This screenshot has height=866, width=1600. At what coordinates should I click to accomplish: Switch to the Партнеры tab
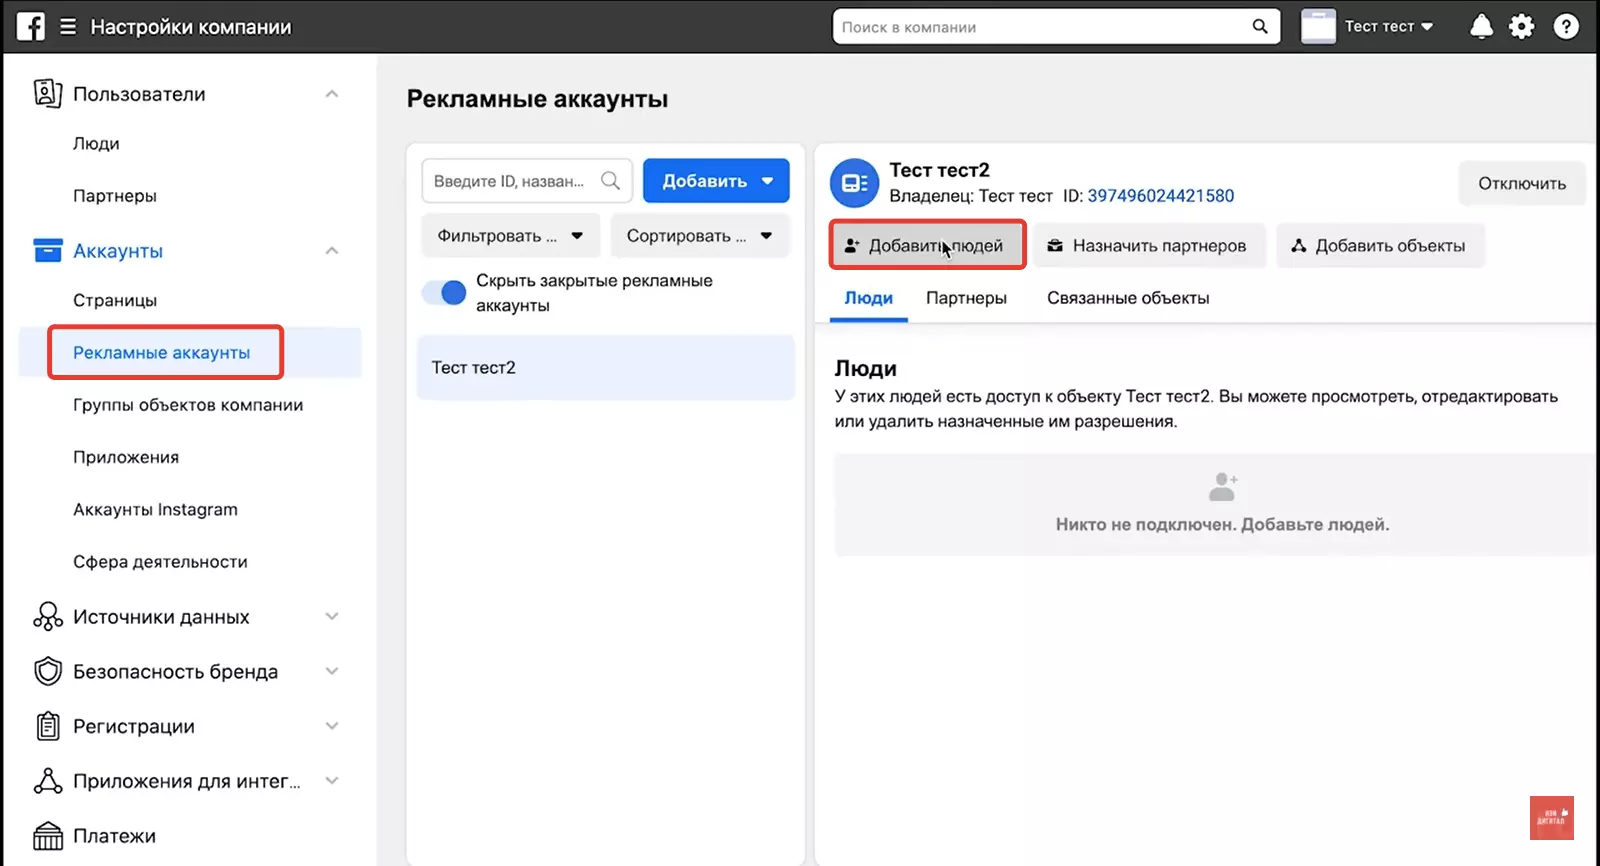(x=966, y=298)
